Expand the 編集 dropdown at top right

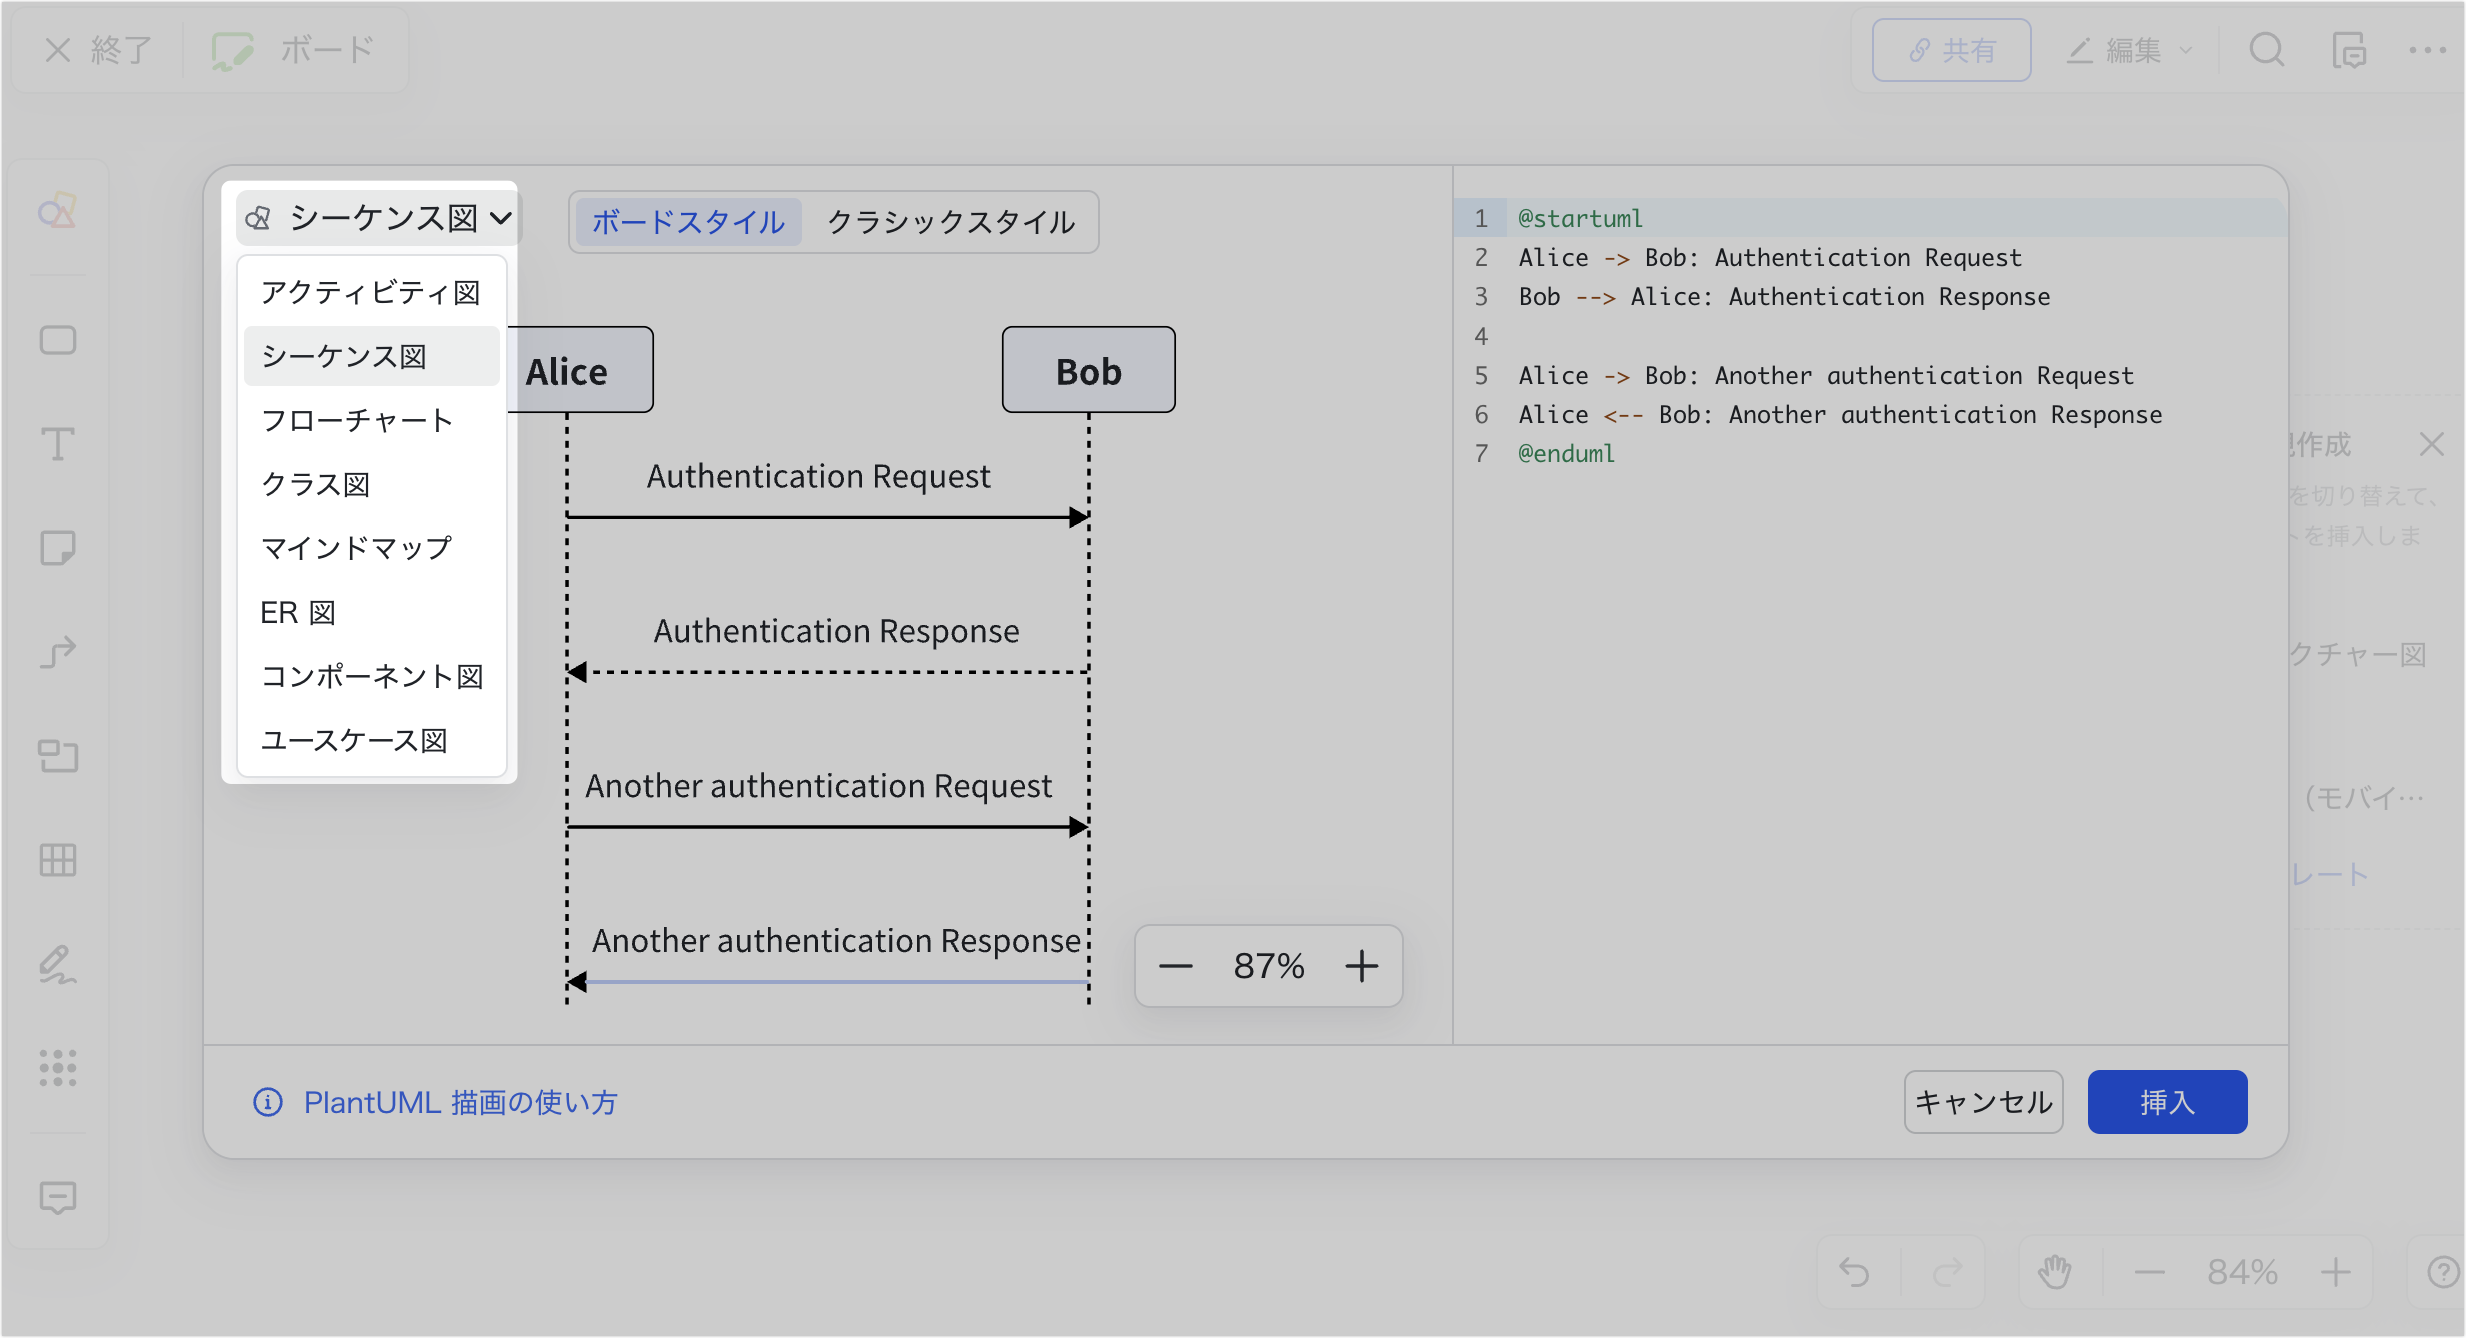click(x=2127, y=49)
